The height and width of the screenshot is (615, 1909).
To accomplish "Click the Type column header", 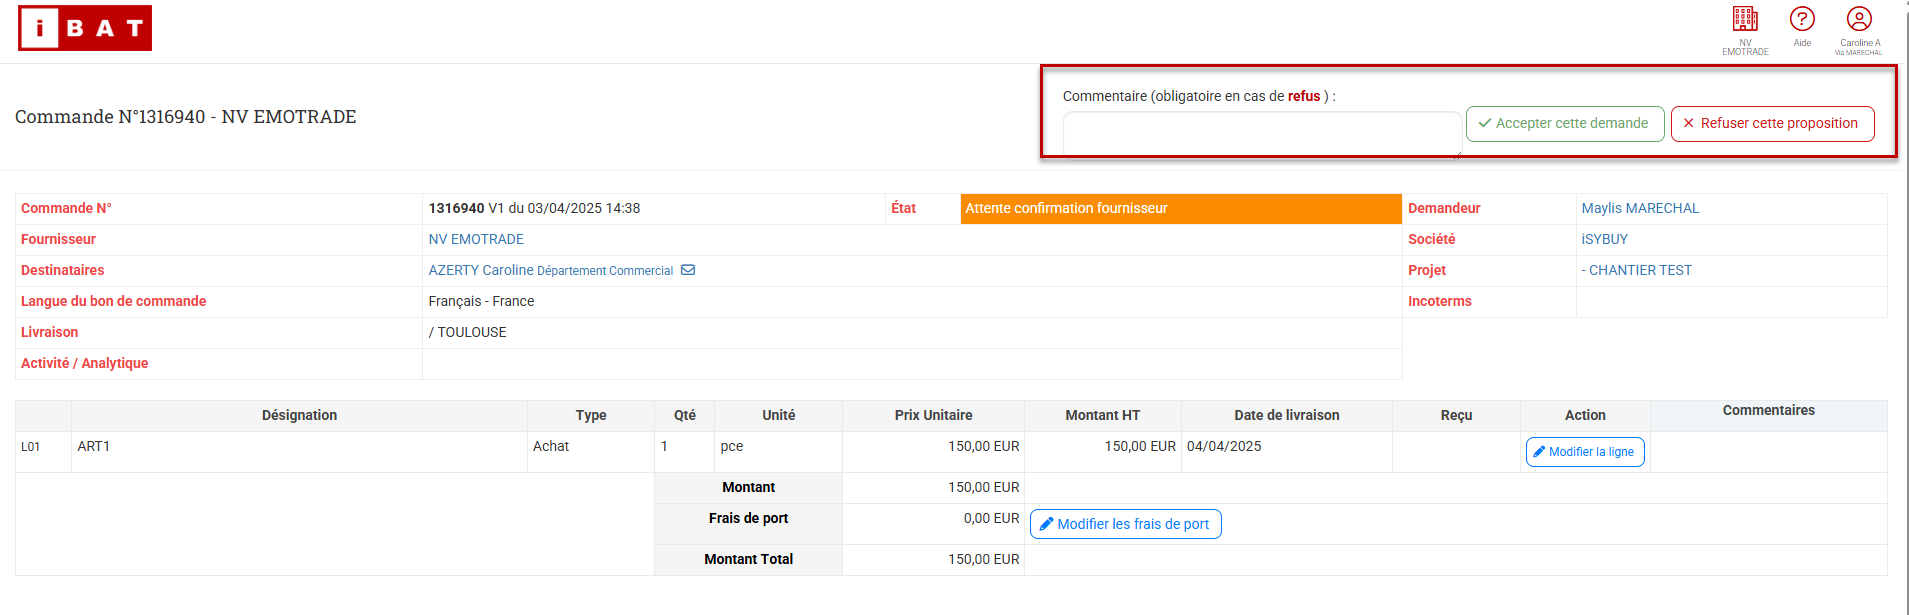I will coord(591,415).
